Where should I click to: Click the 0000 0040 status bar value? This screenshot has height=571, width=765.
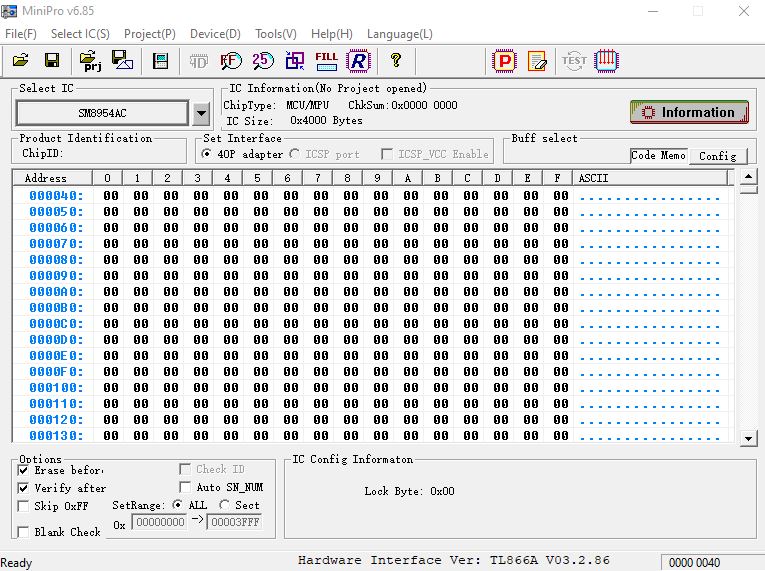coord(694,562)
